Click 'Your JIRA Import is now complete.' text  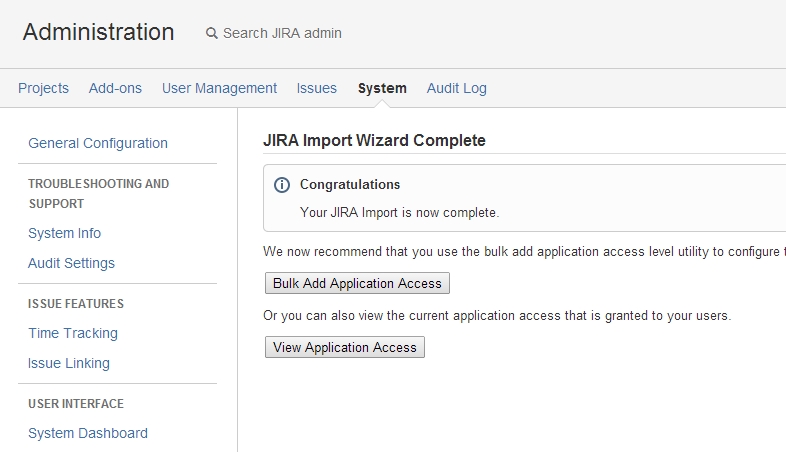pyautogui.click(x=400, y=212)
